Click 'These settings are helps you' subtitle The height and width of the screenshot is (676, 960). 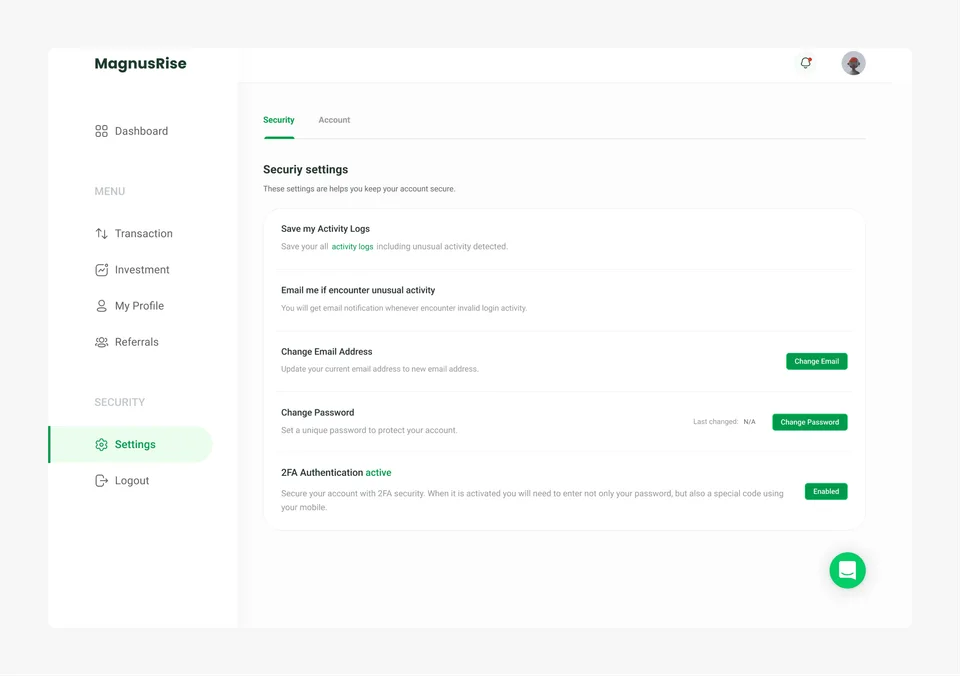click(x=359, y=189)
